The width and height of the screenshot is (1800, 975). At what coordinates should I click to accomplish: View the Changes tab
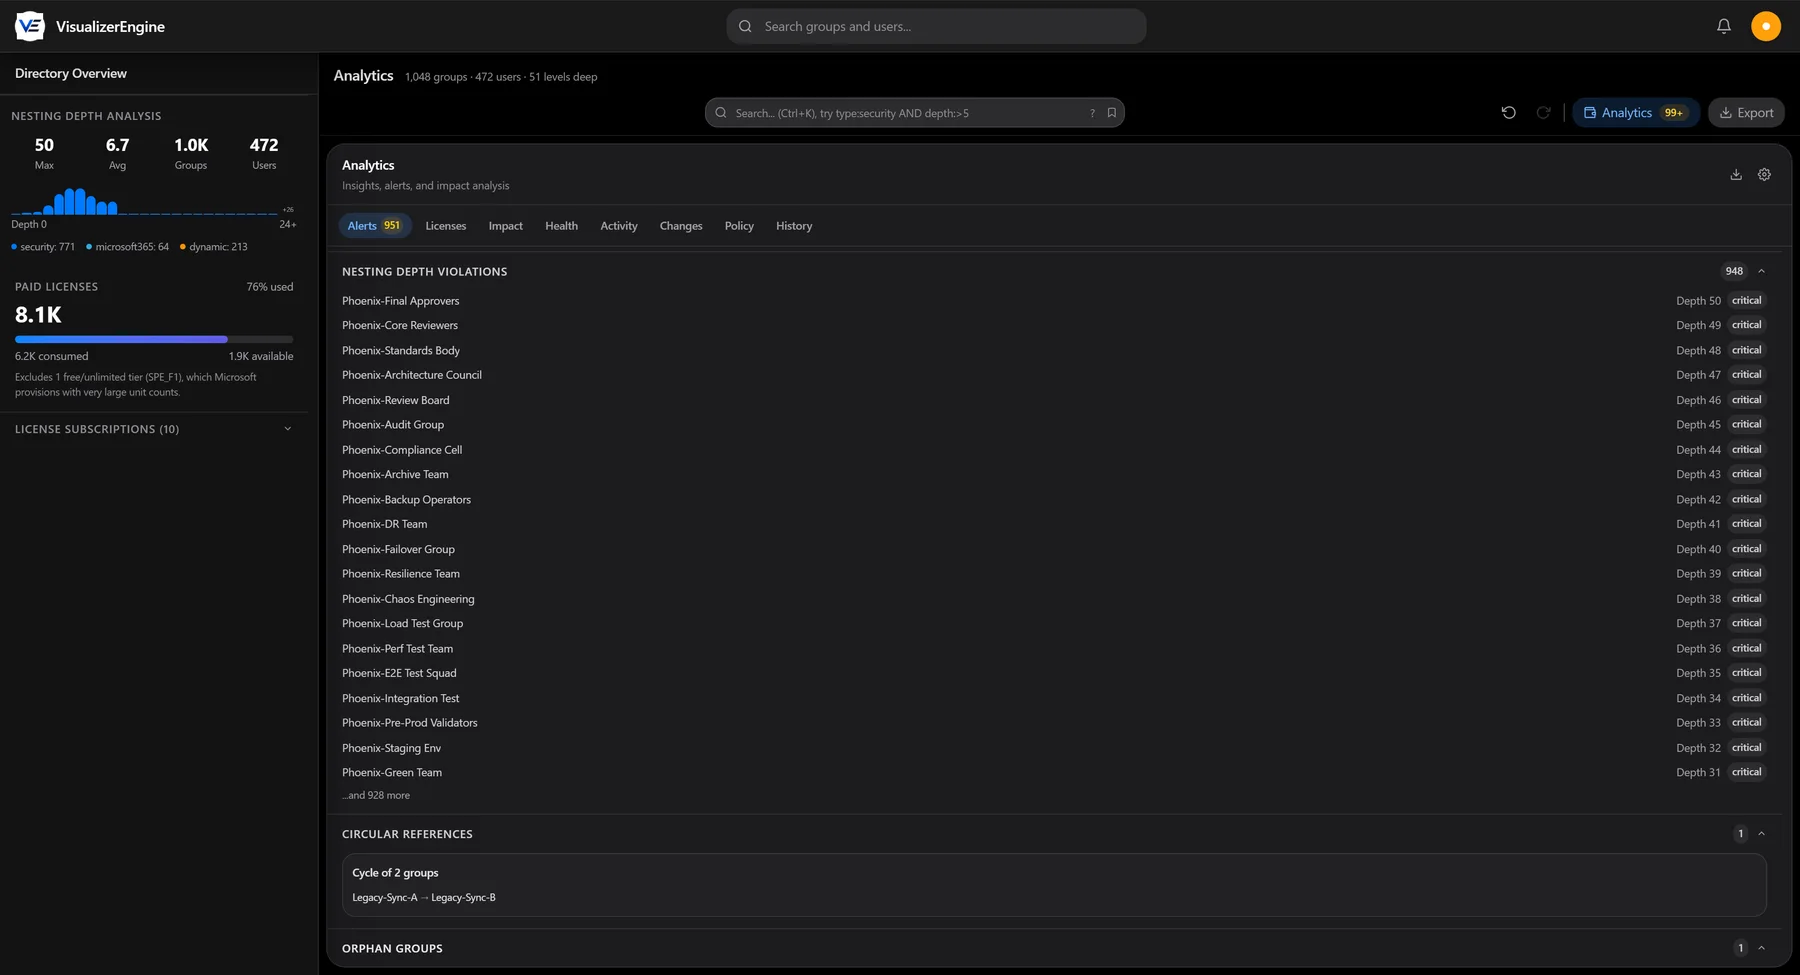click(681, 226)
